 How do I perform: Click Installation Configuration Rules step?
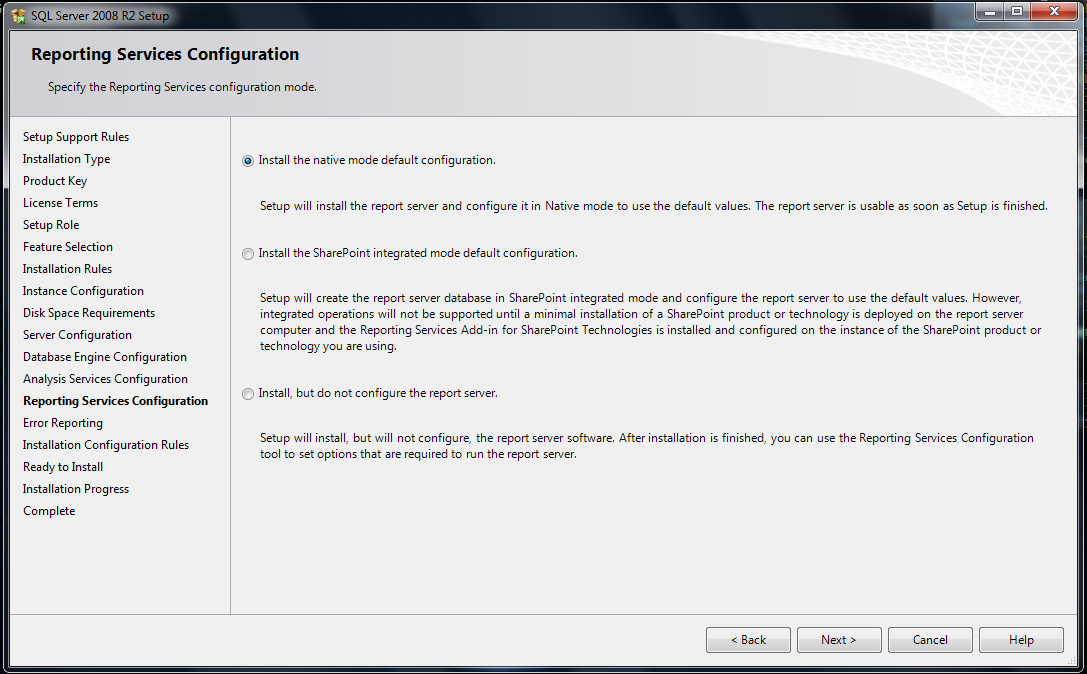(105, 445)
